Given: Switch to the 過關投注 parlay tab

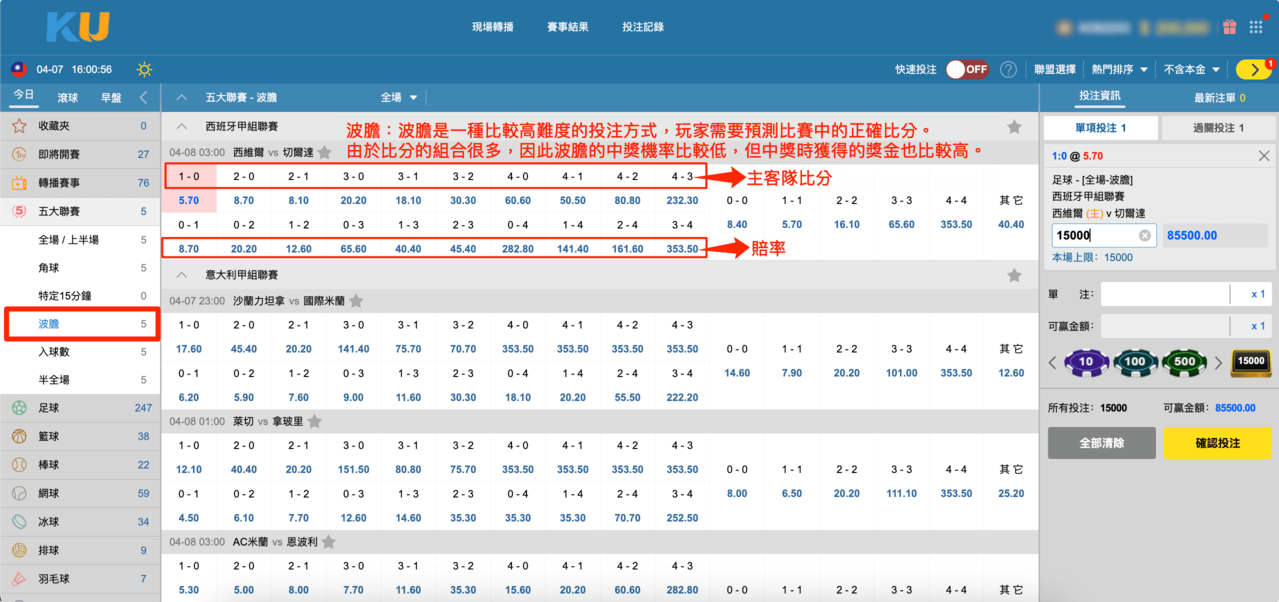Looking at the screenshot, I should point(1218,128).
